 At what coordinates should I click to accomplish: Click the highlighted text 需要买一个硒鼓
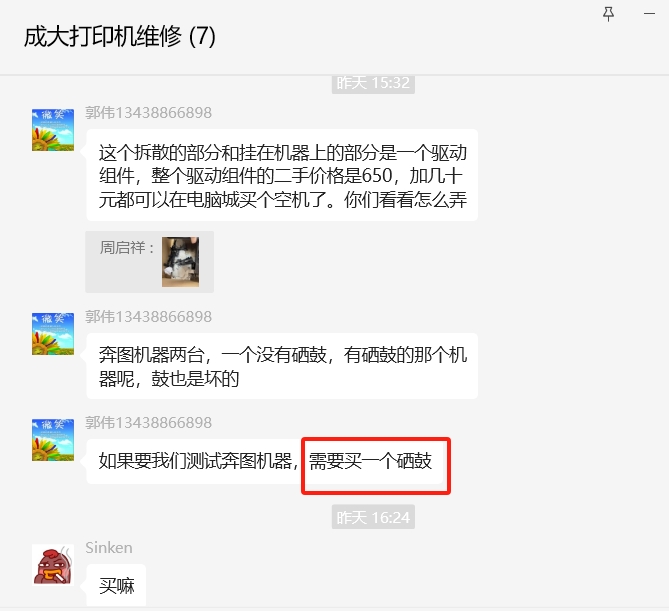pyautogui.click(x=370, y=461)
